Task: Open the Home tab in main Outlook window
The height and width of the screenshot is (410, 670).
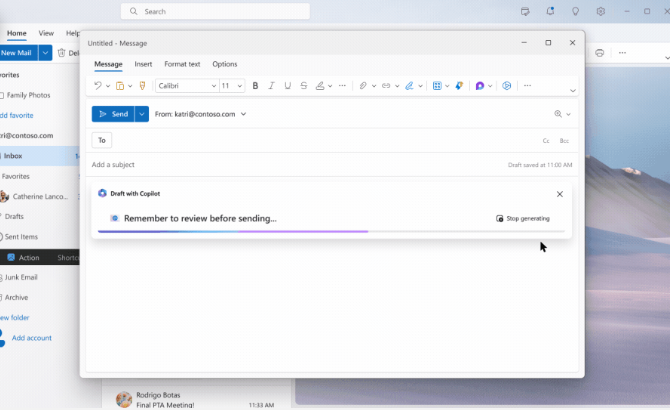Action: pyautogui.click(x=17, y=33)
